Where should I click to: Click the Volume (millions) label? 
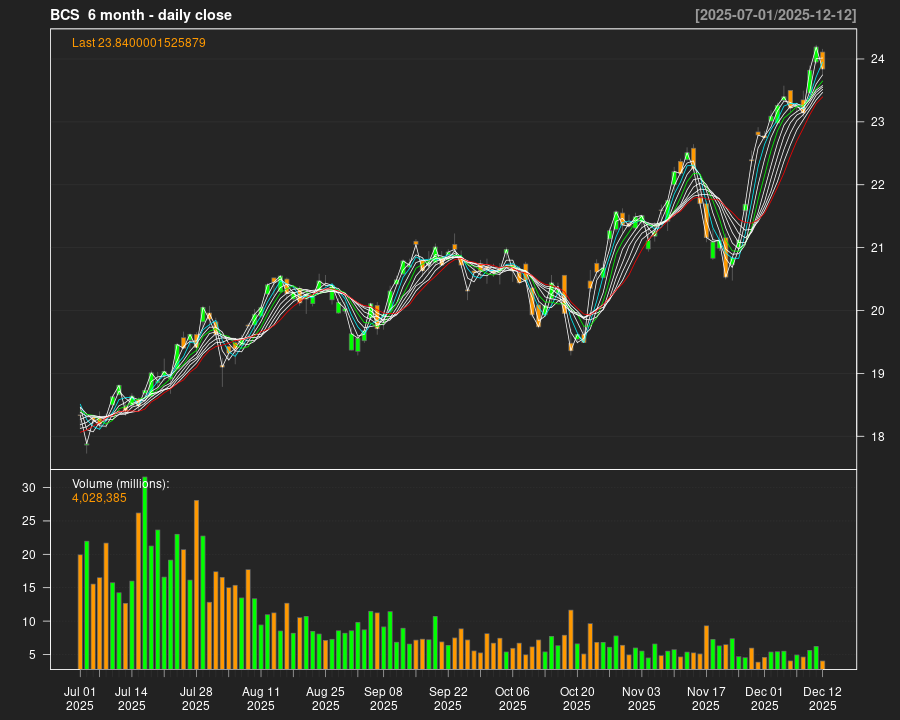point(121,484)
